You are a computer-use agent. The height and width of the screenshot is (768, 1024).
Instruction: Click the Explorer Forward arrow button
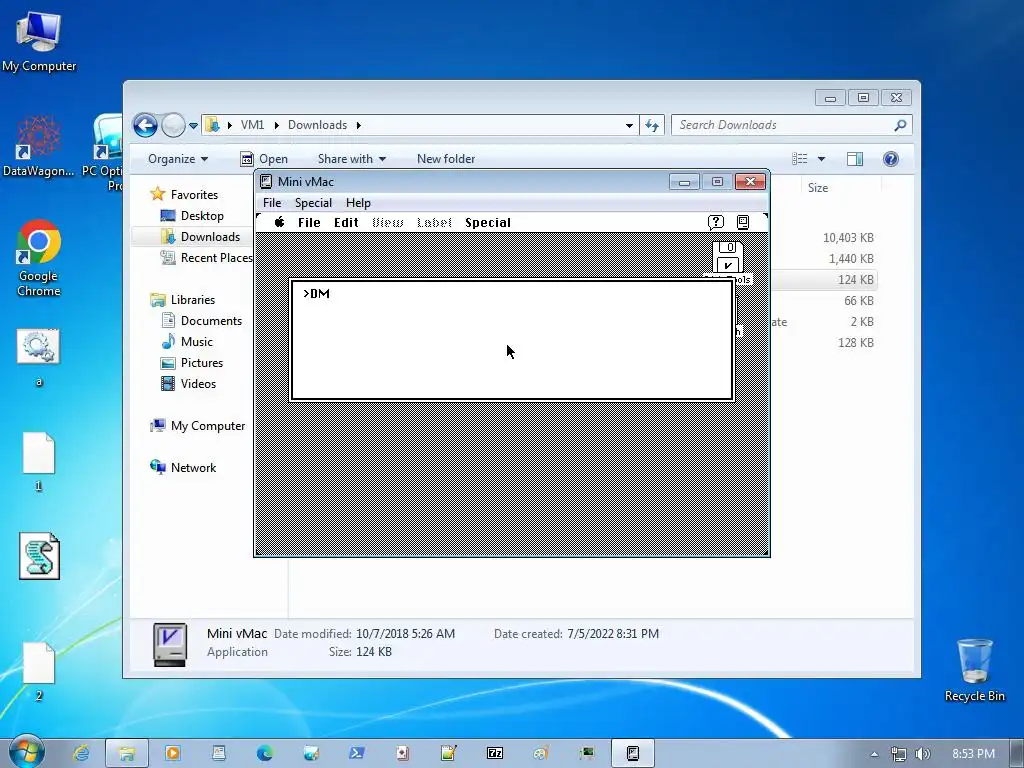(173, 125)
